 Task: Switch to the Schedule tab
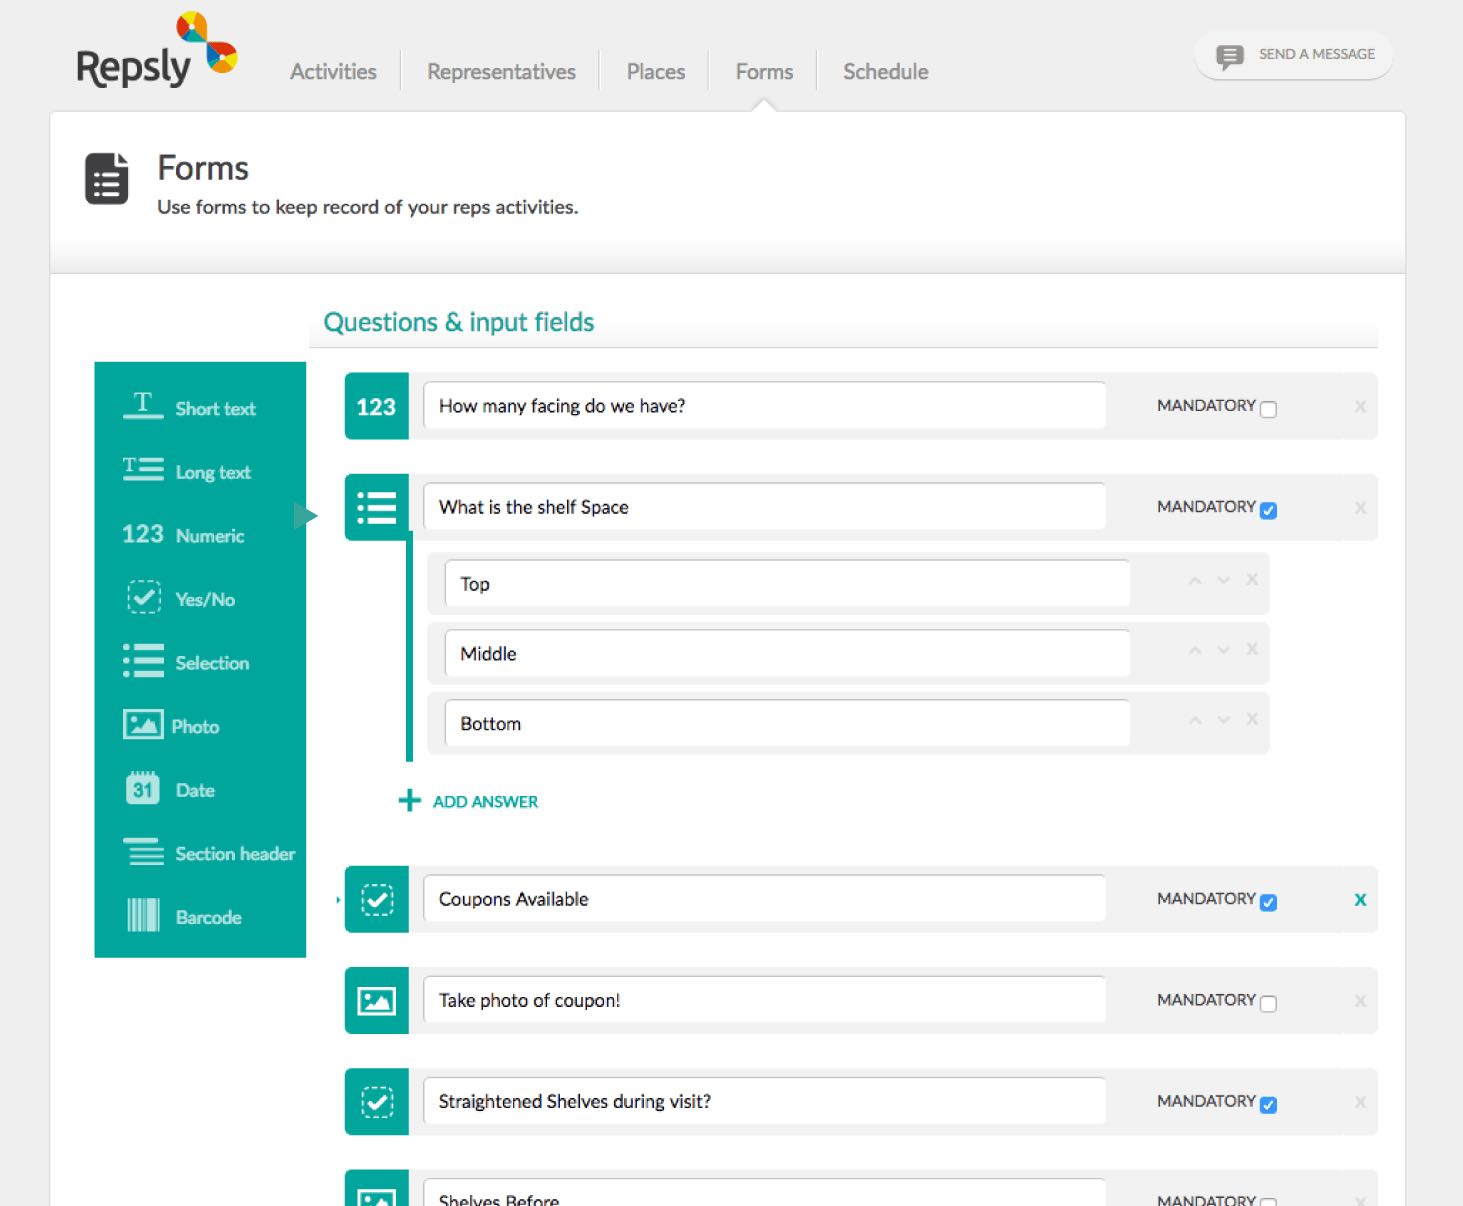click(x=884, y=71)
